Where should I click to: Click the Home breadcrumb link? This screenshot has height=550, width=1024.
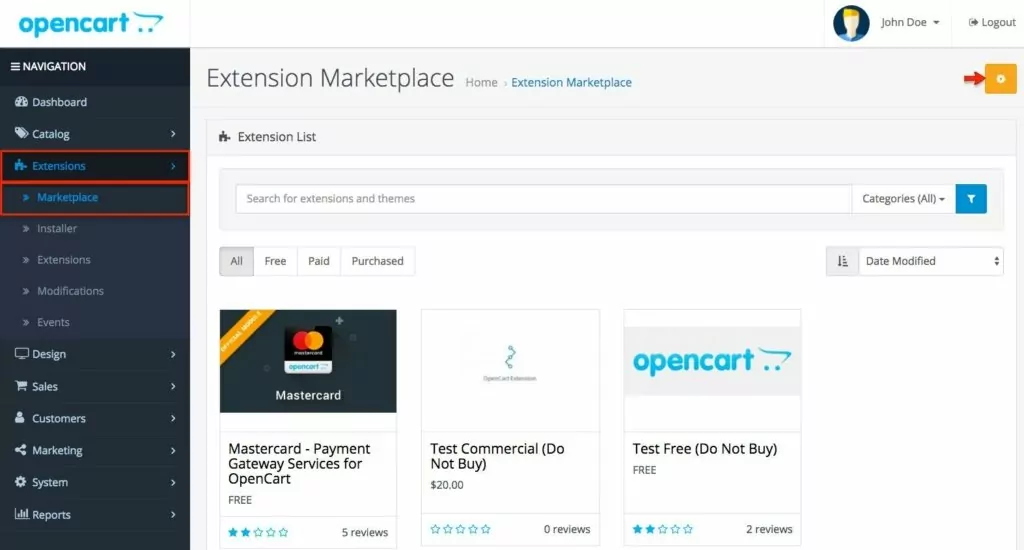[481, 82]
